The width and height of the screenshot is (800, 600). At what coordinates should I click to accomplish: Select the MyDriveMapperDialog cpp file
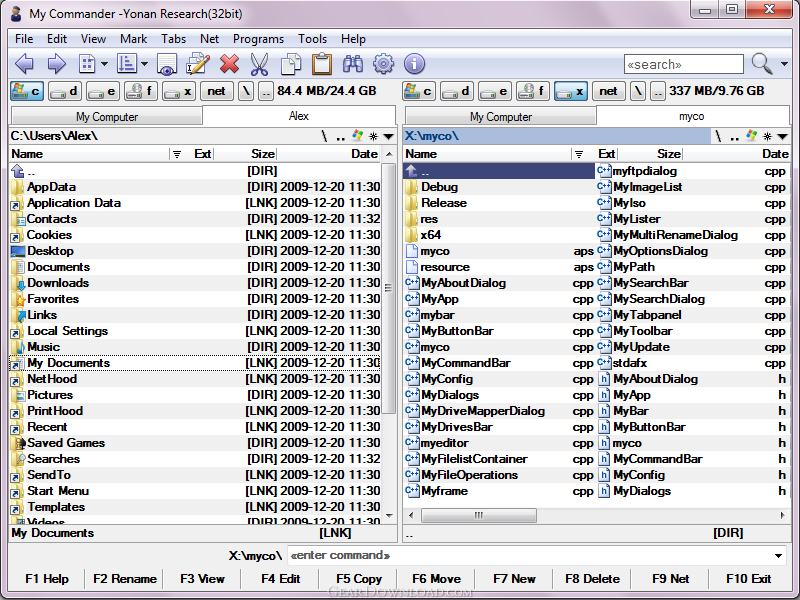pyautogui.click(x=499, y=411)
